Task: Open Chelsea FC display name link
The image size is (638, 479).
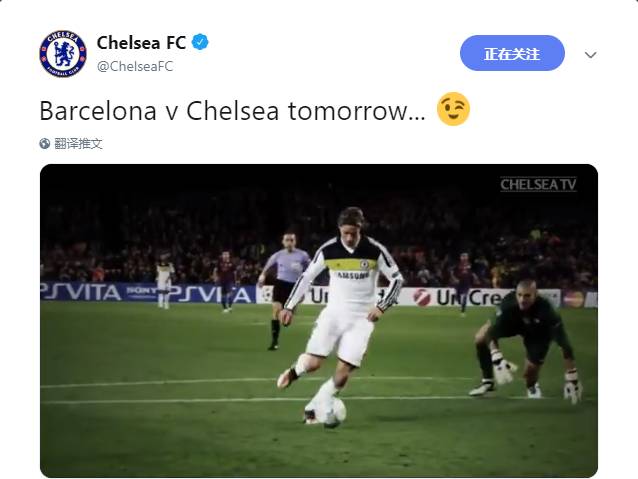Action: (x=141, y=42)
